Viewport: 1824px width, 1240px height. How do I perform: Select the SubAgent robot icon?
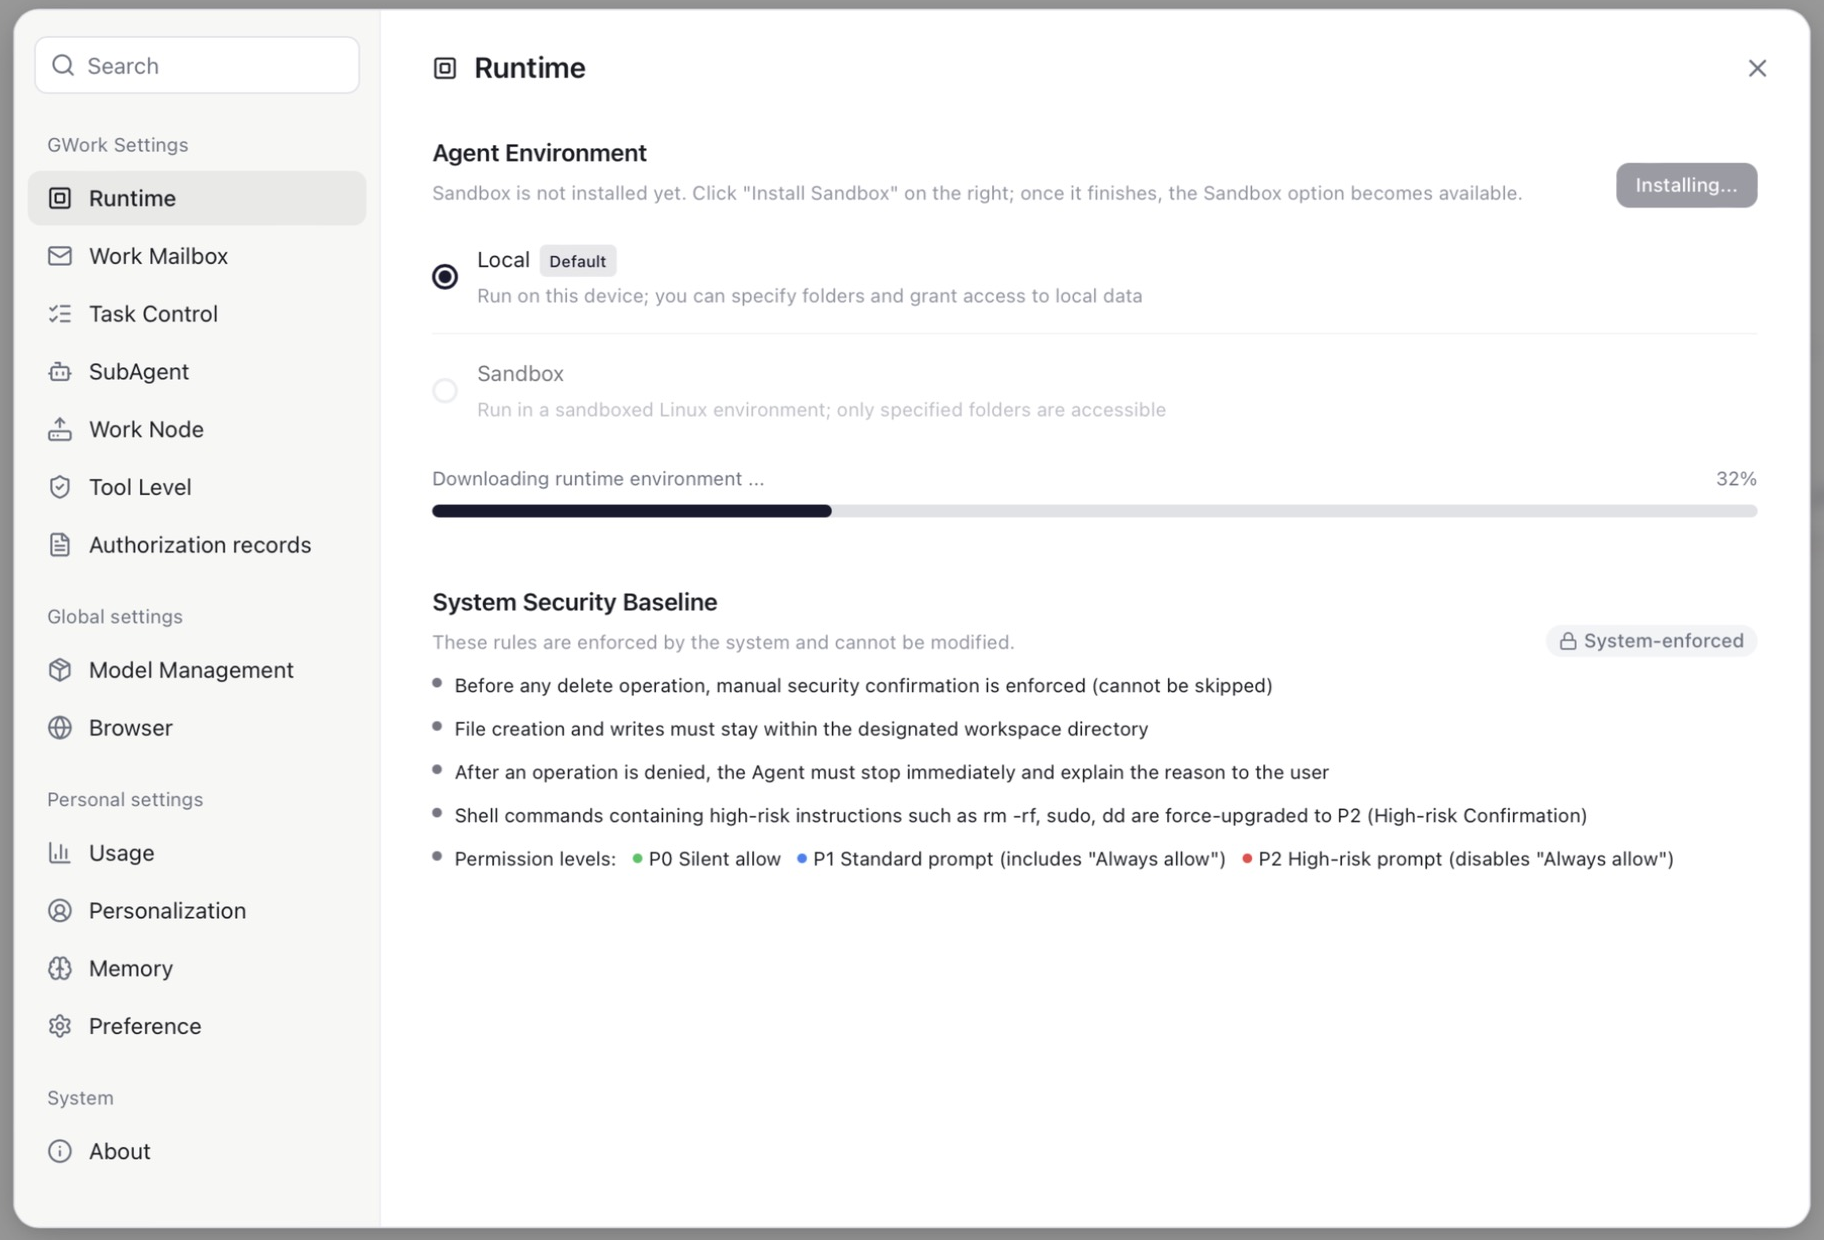60,372
